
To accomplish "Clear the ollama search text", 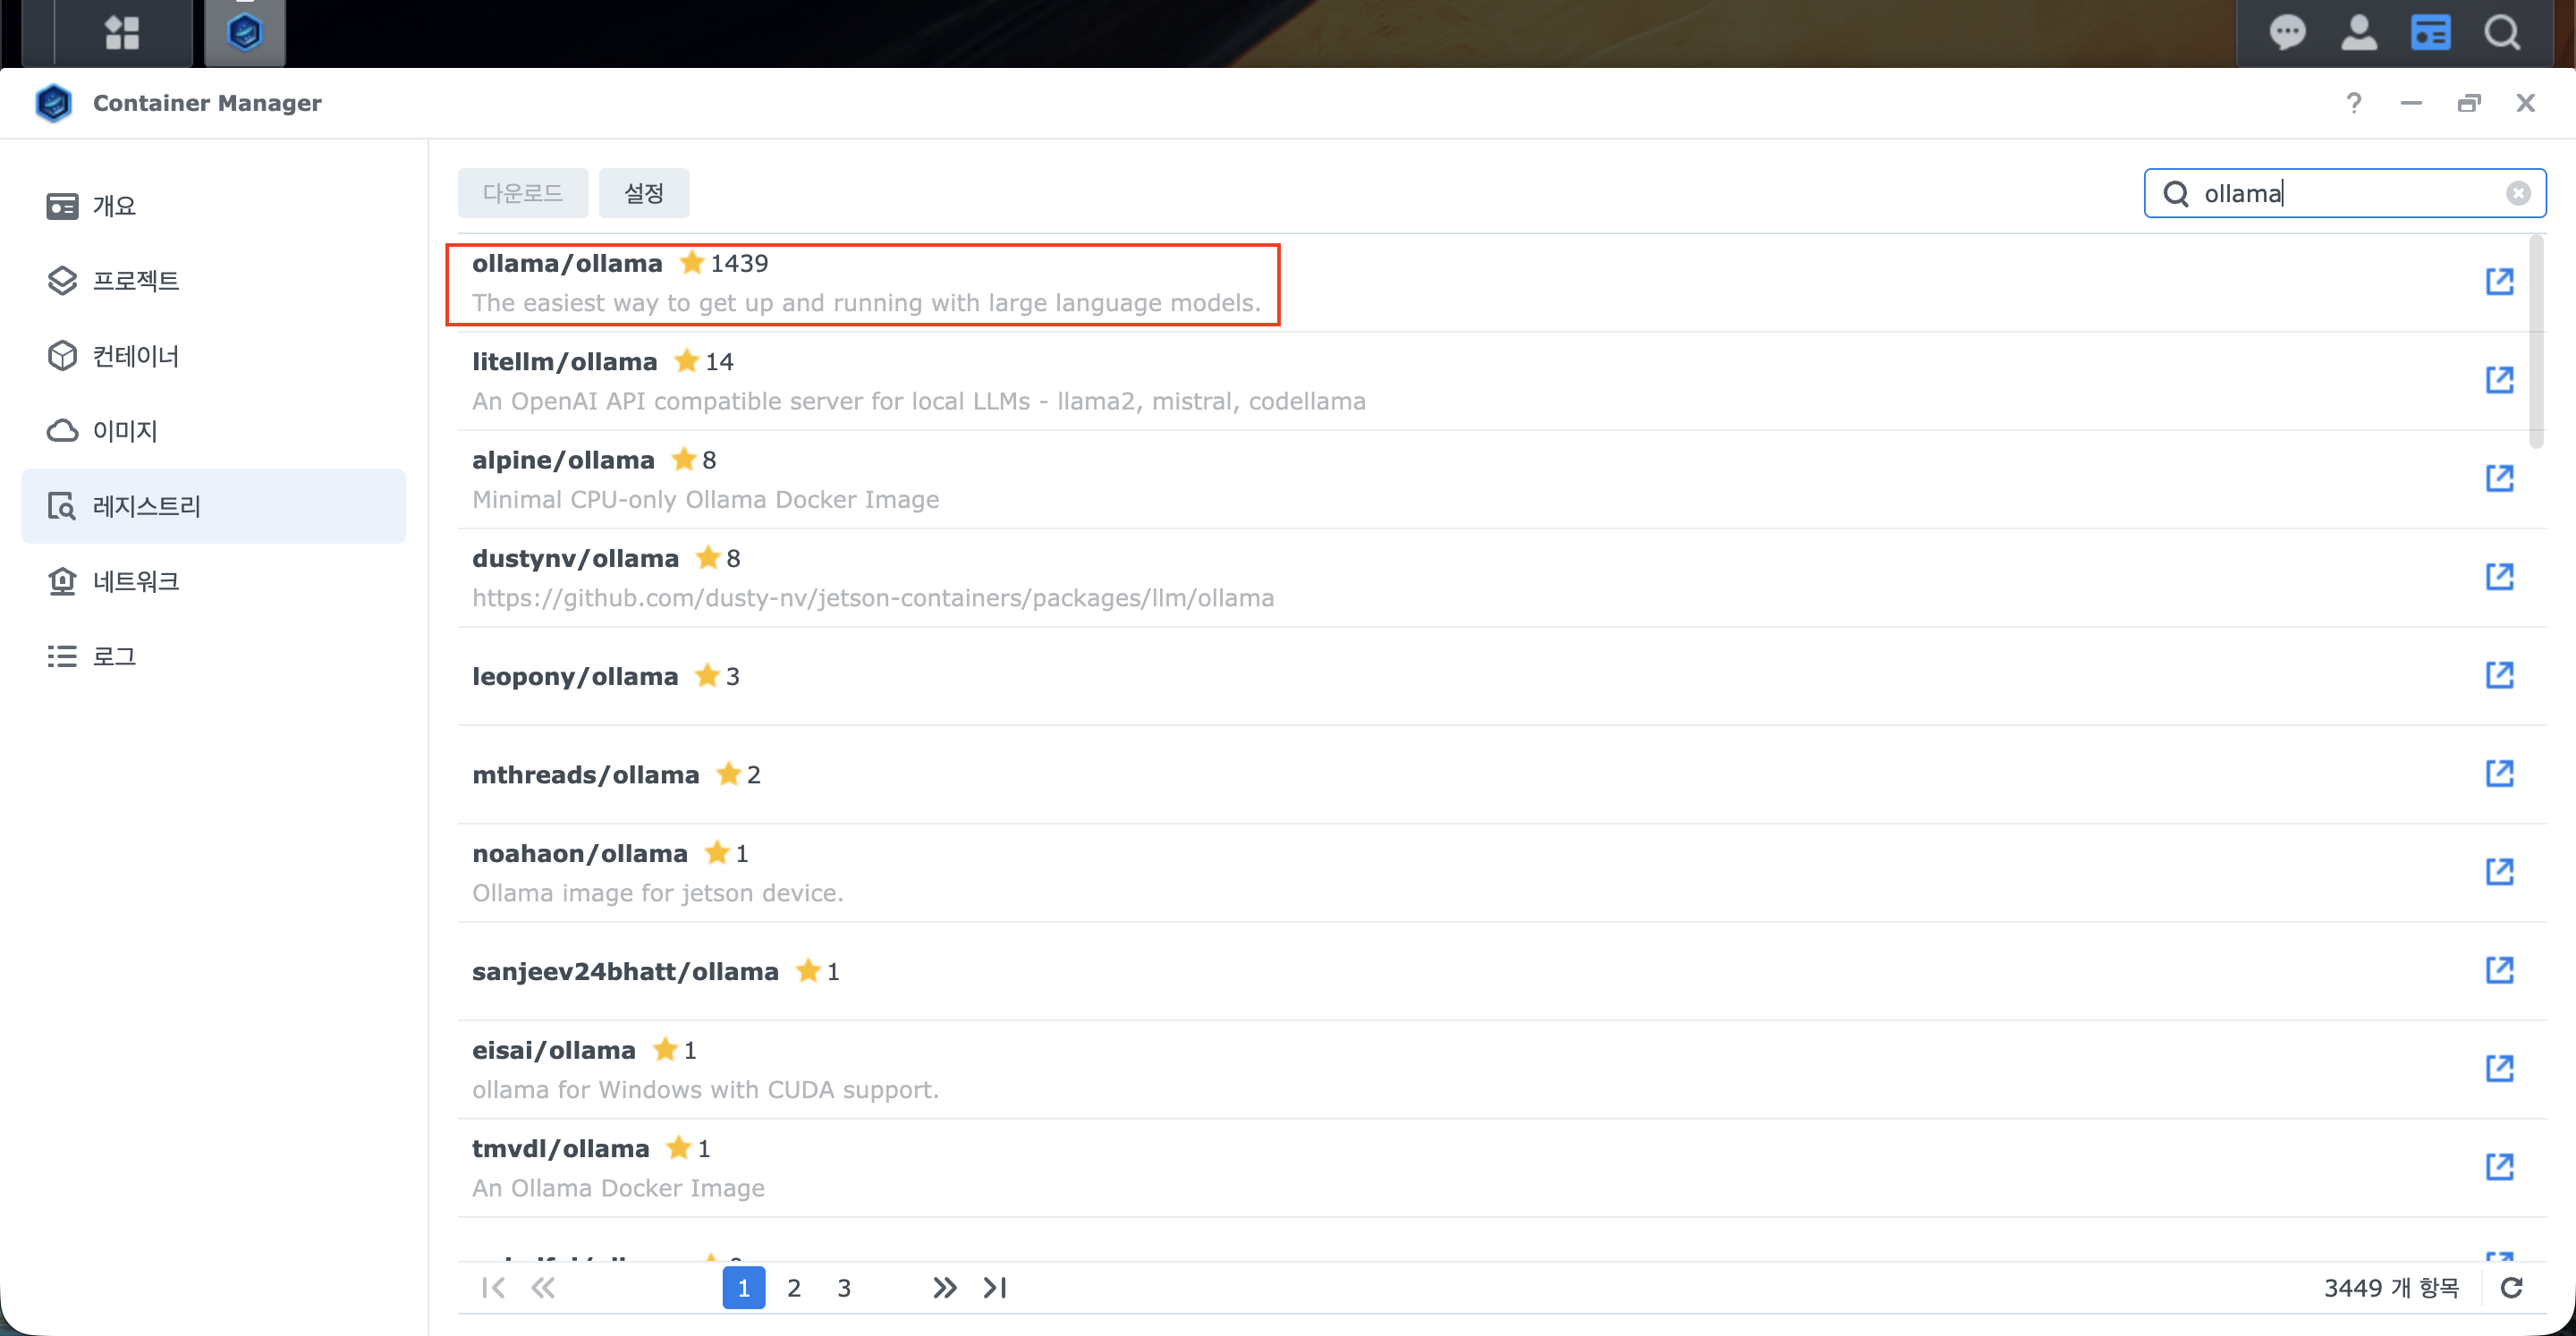I will (2518, 193).
